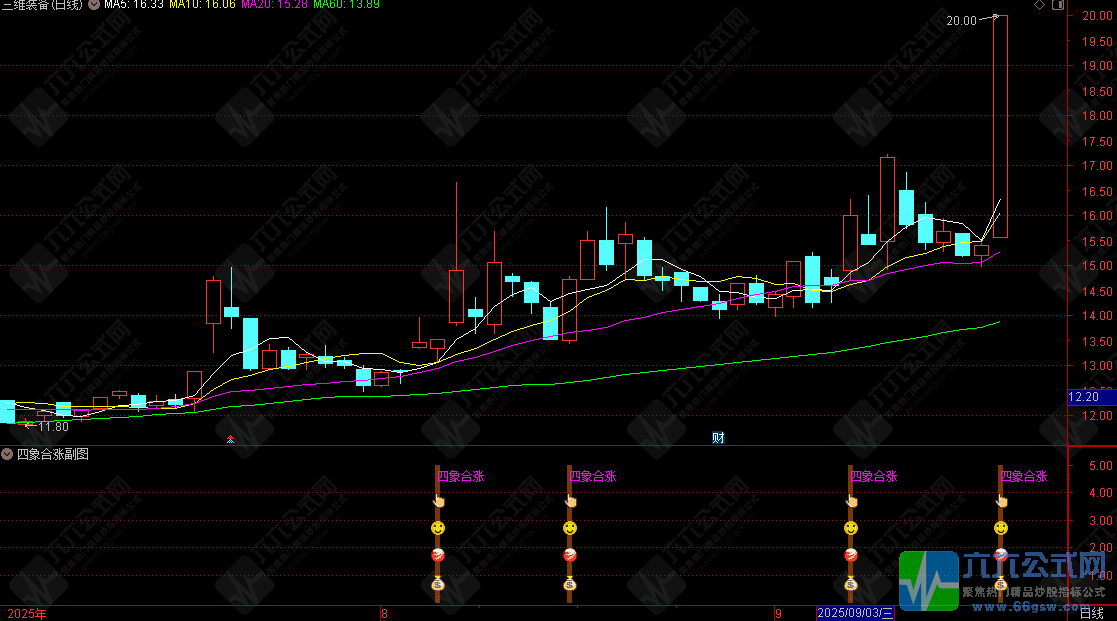Click the 财 financial marker icon
This screenshot has height=621, width=1117.
(718, 438)
